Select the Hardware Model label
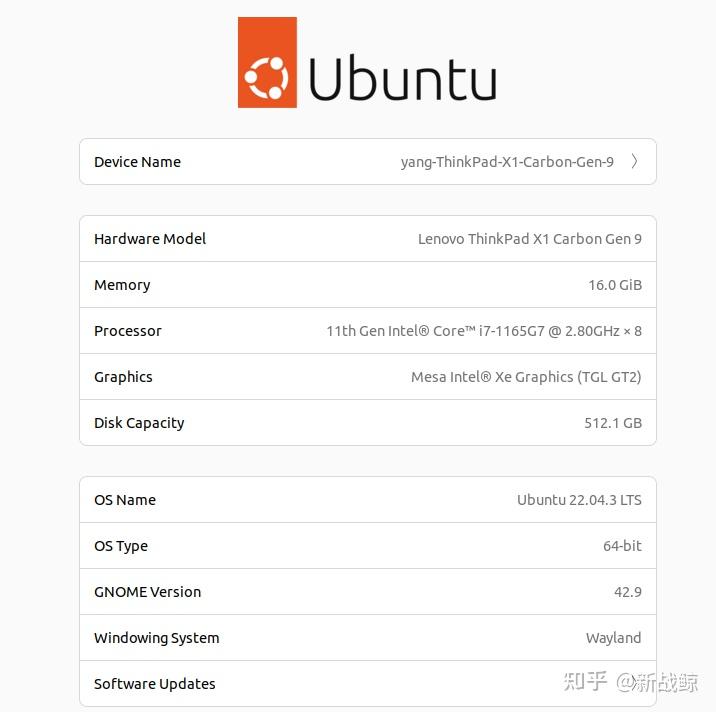The width and height of the screenshot is (716, 712). [150, 239]
